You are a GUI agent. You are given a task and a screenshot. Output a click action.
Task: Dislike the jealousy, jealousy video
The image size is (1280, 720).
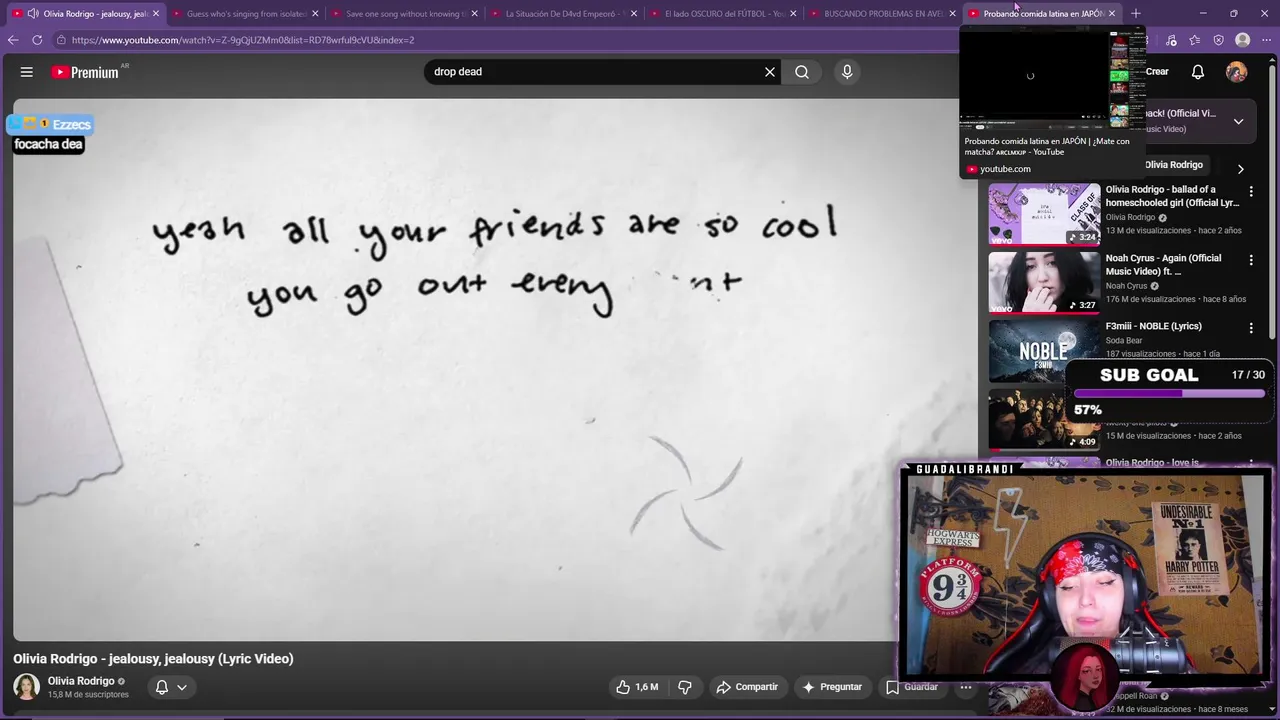pyautogui.click(x=685, y=687)
